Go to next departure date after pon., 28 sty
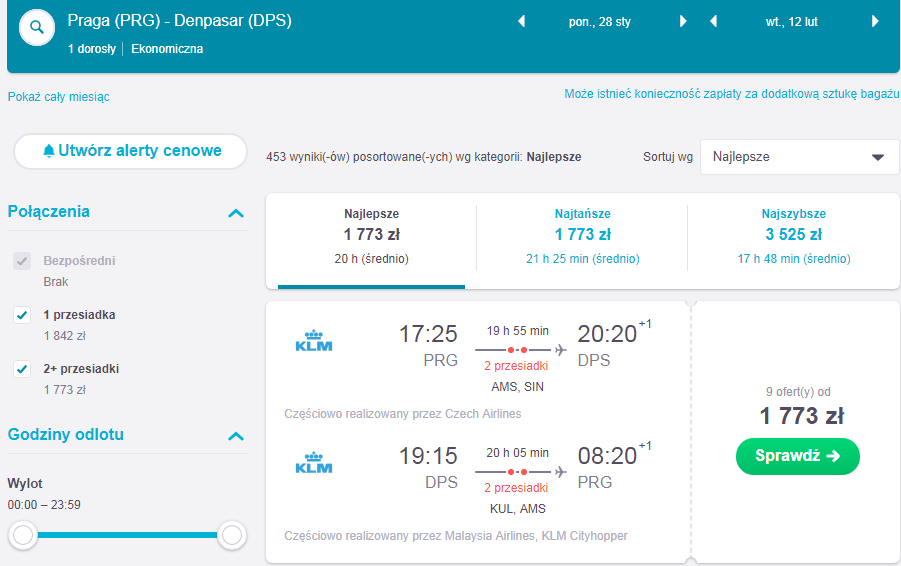Screen dimensions: 901x566 point(683,21)
